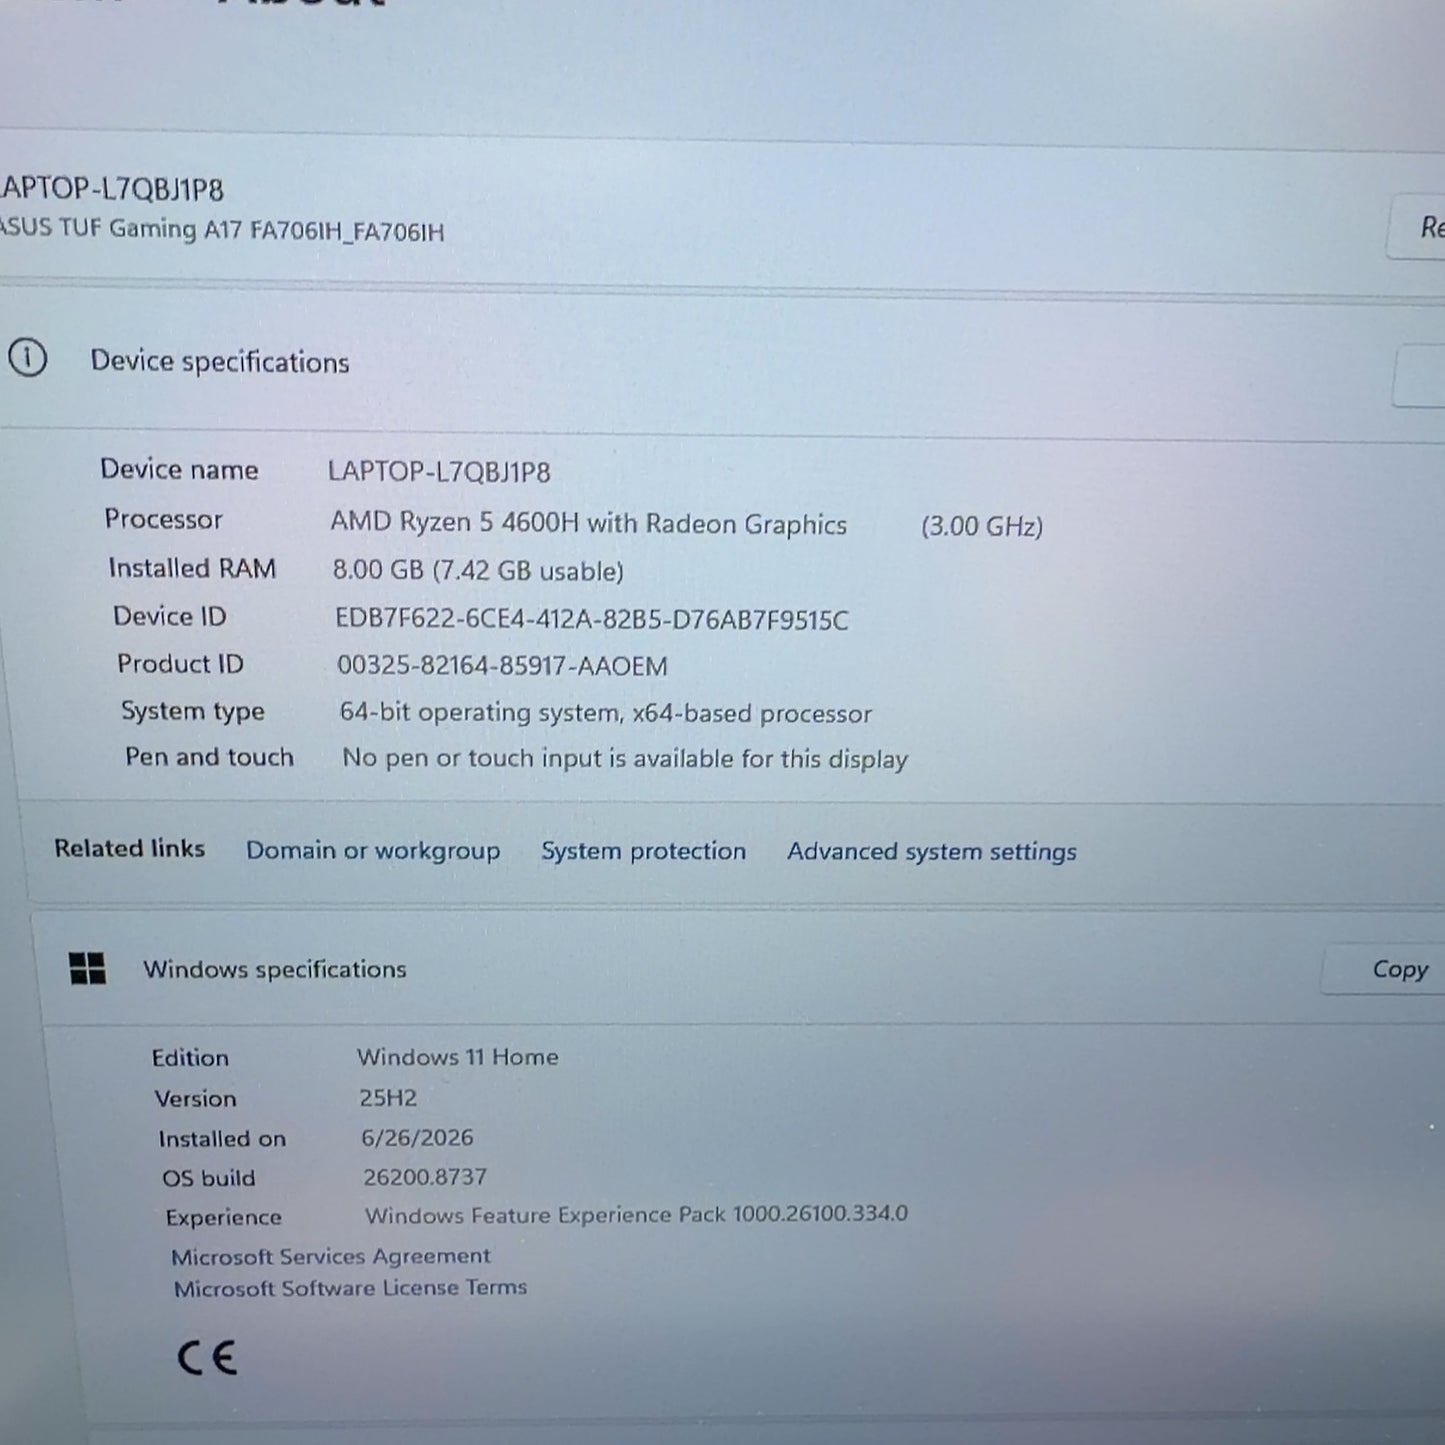The image size is (1445, 1445).
Task: Select the Device ID value text
Action: tap(592, 619)
